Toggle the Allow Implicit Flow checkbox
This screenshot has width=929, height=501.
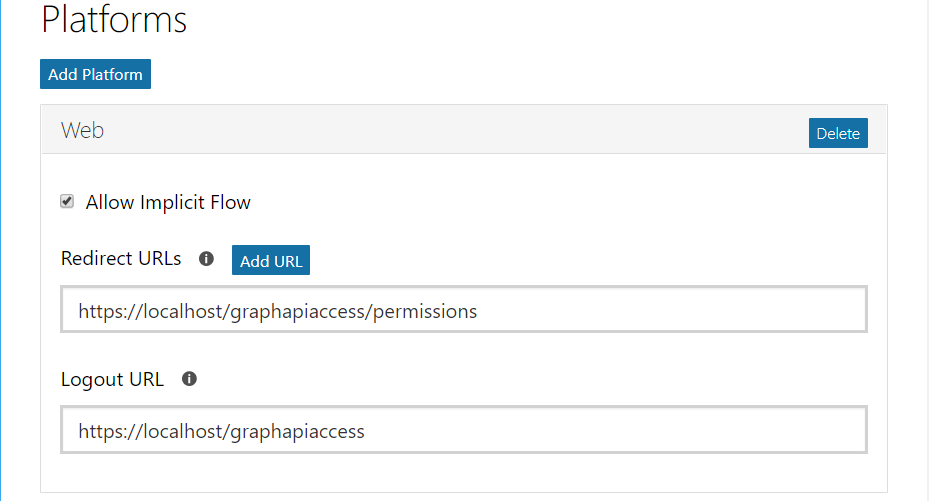click(67, 201)
